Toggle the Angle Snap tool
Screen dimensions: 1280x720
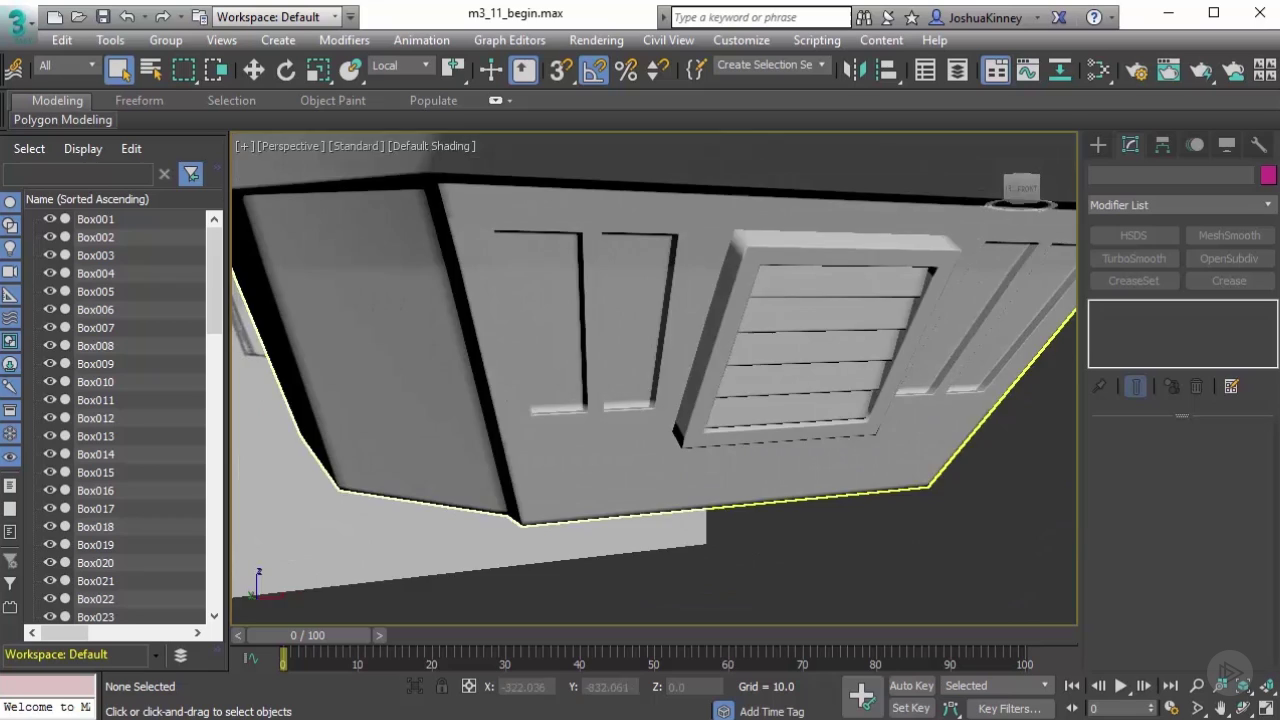click(x=594, y=69)
